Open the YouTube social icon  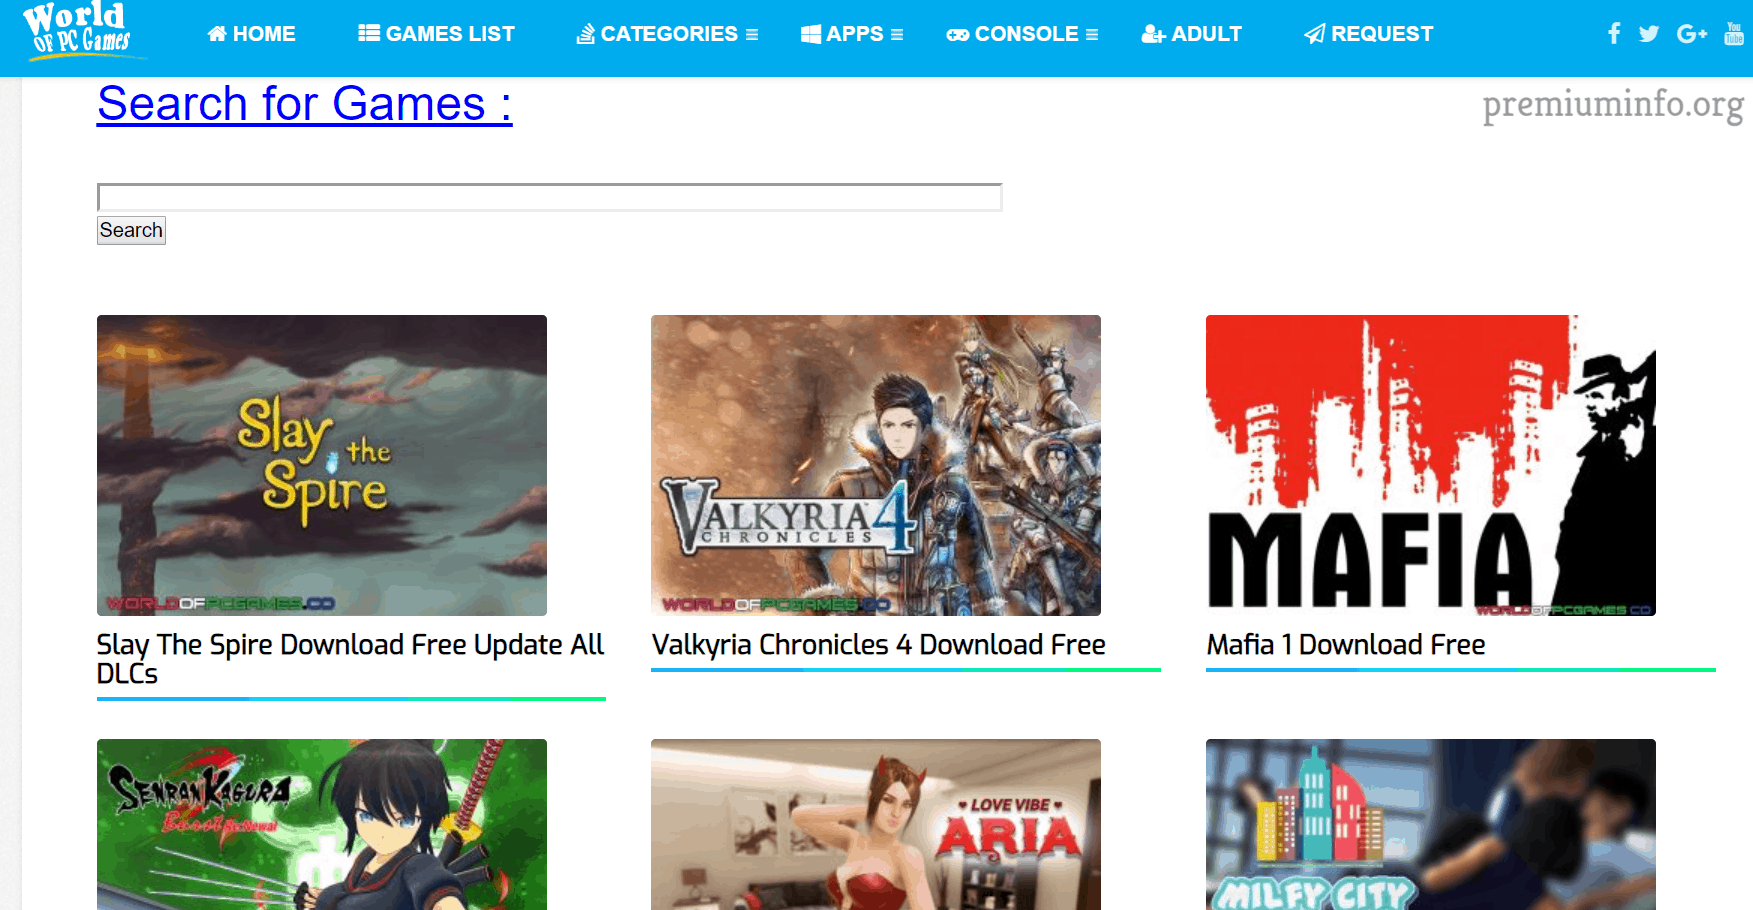click(x=1734, y=34)
